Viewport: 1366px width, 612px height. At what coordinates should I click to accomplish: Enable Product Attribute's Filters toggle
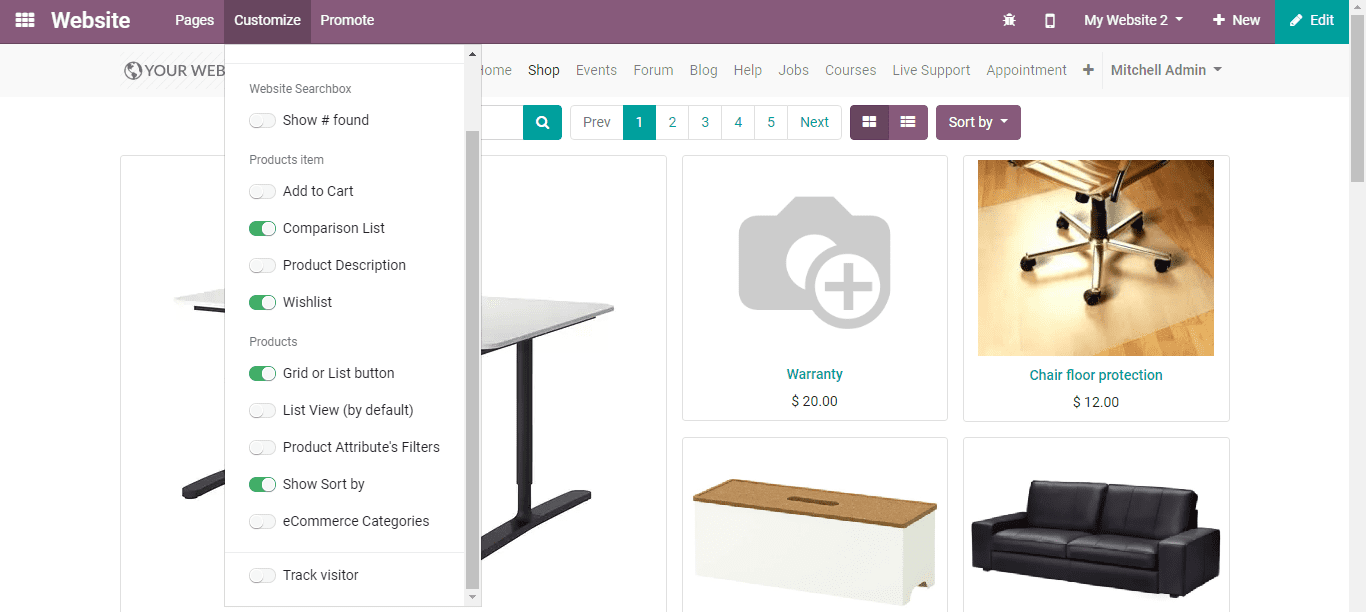tap(262, 447)
